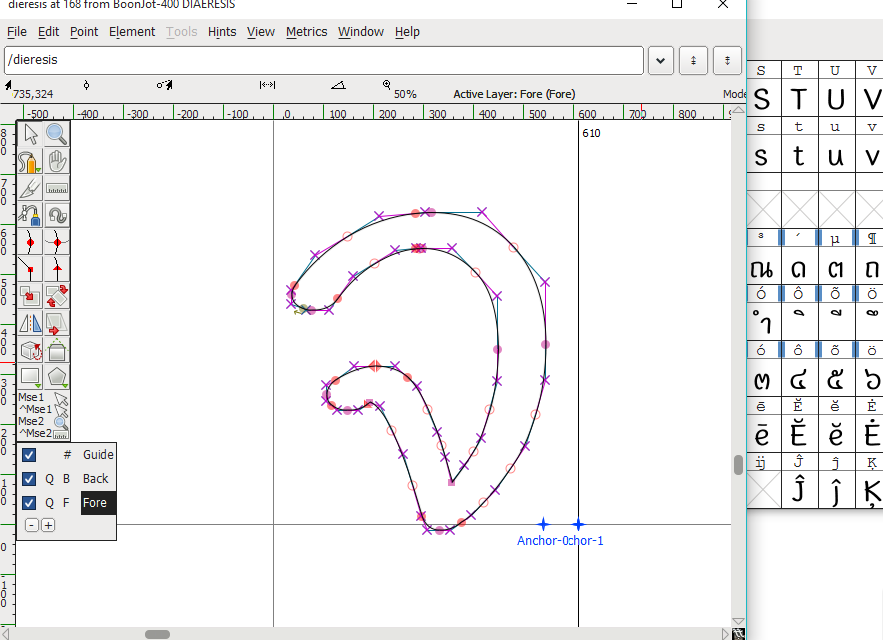Click the vertical scrollbar thumb of glyph canvas
This screenshot has width=883, height=640.
(x=738, y=465)
